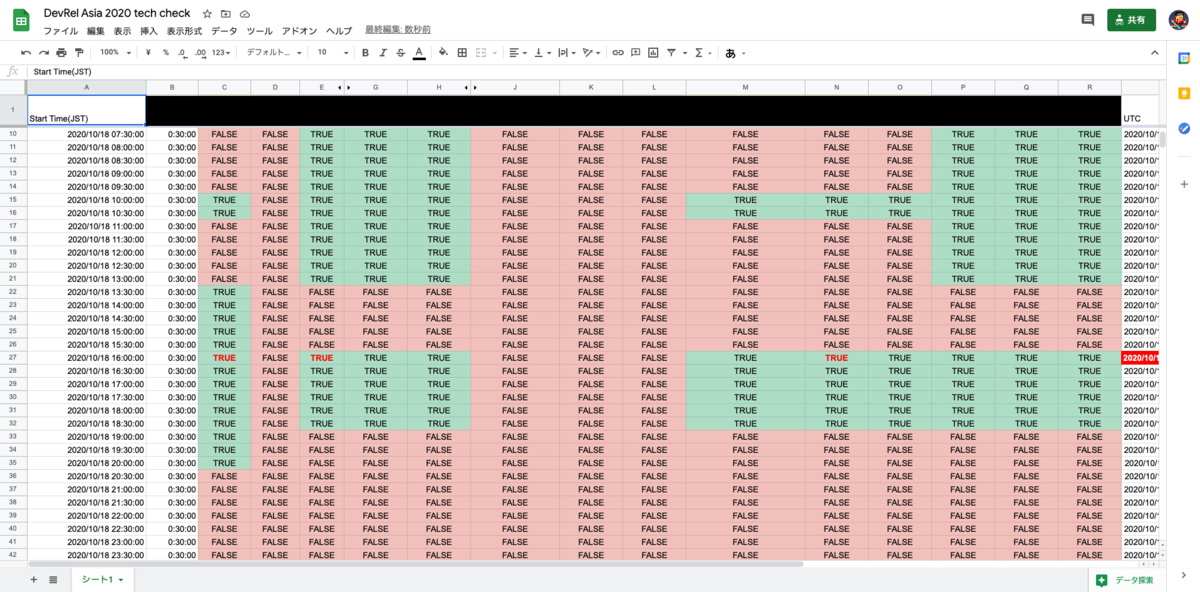
Task: Open the font size 10 dropdown
Action: click(x=333, y=52)
